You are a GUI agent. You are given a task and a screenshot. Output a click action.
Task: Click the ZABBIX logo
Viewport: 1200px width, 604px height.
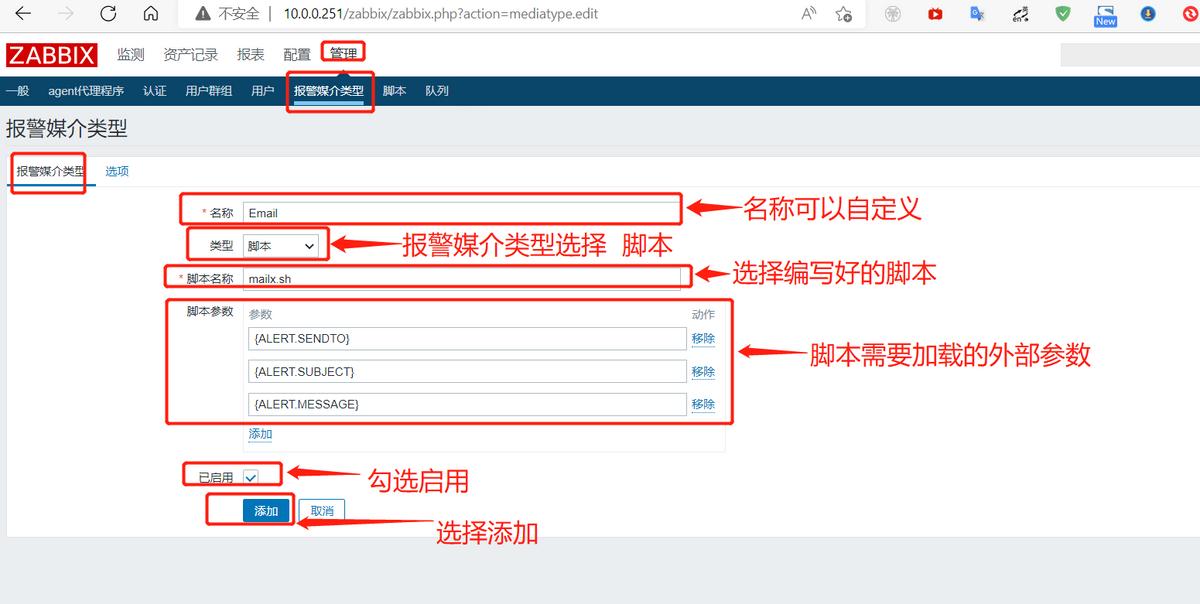(x=52, y=55)
